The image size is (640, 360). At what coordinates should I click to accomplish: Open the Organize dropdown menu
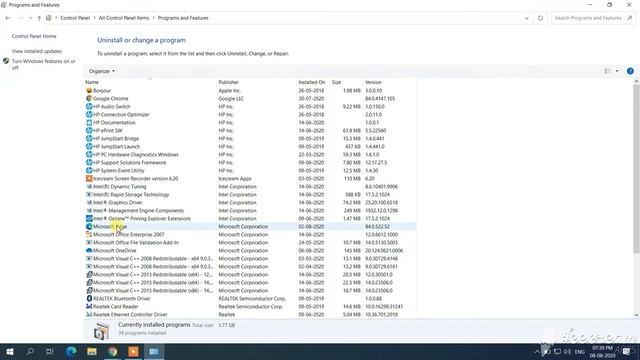click(102, 71)
